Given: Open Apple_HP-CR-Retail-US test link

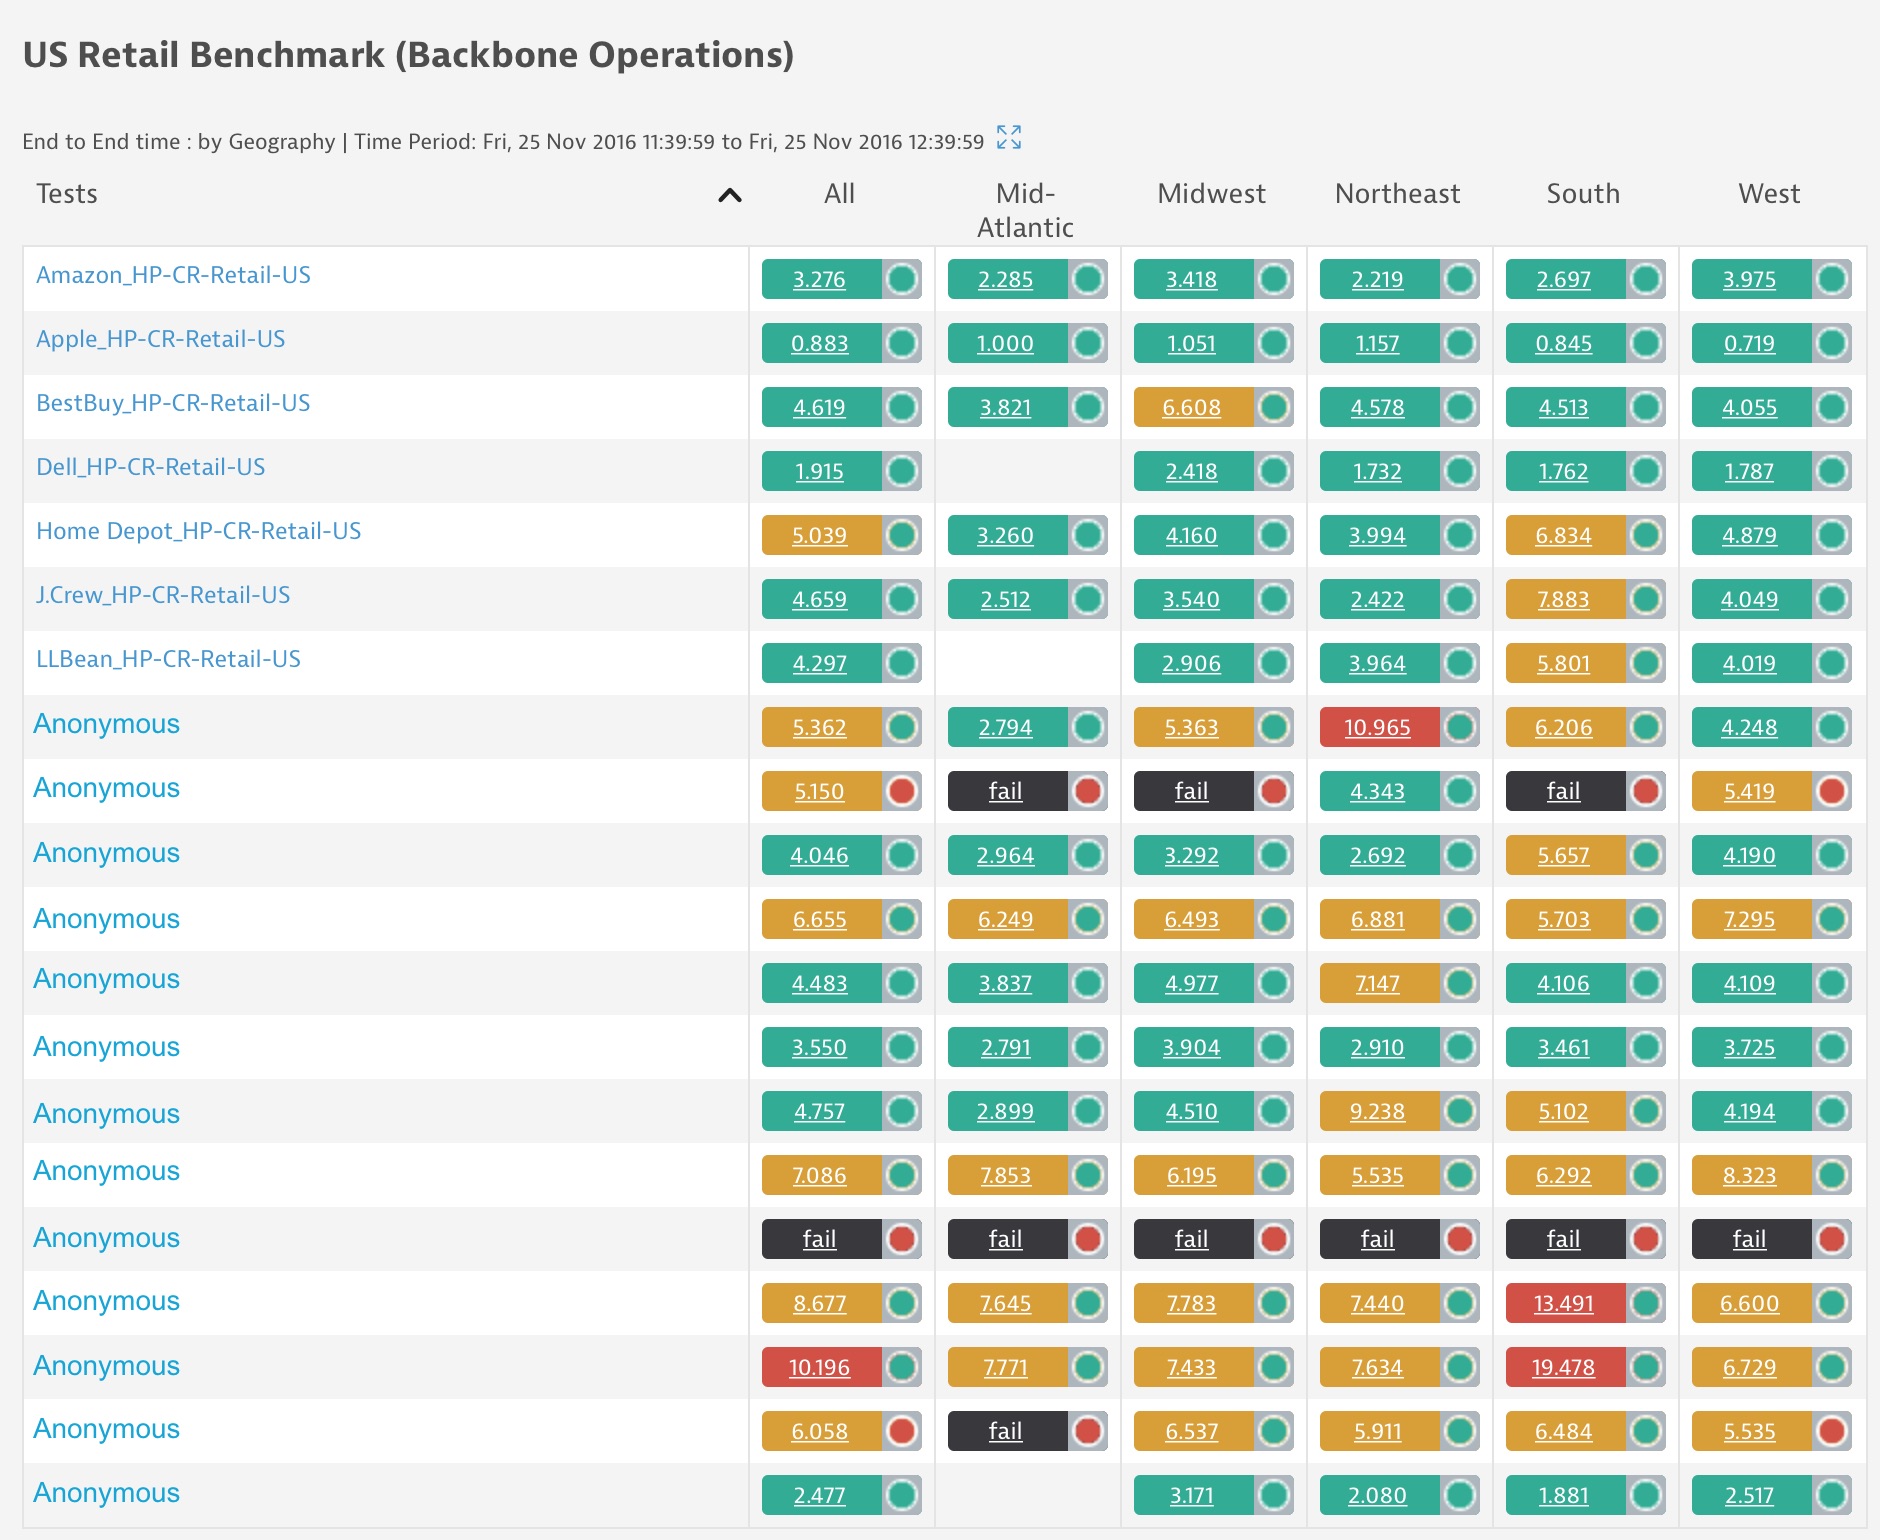Looking at the screenshot, I should [160, 339].
